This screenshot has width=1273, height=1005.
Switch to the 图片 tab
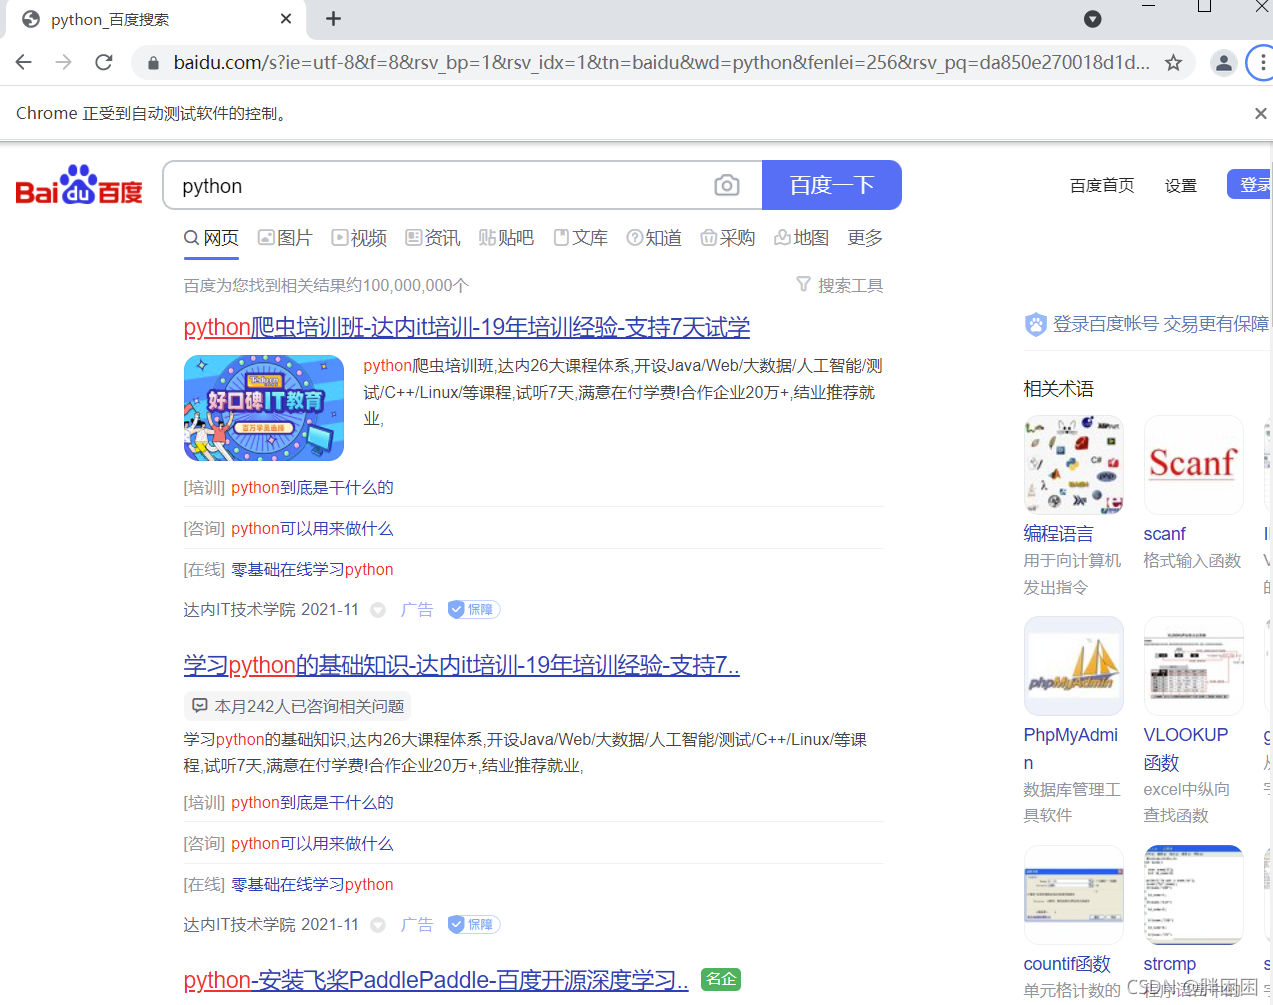coord(285,238)
